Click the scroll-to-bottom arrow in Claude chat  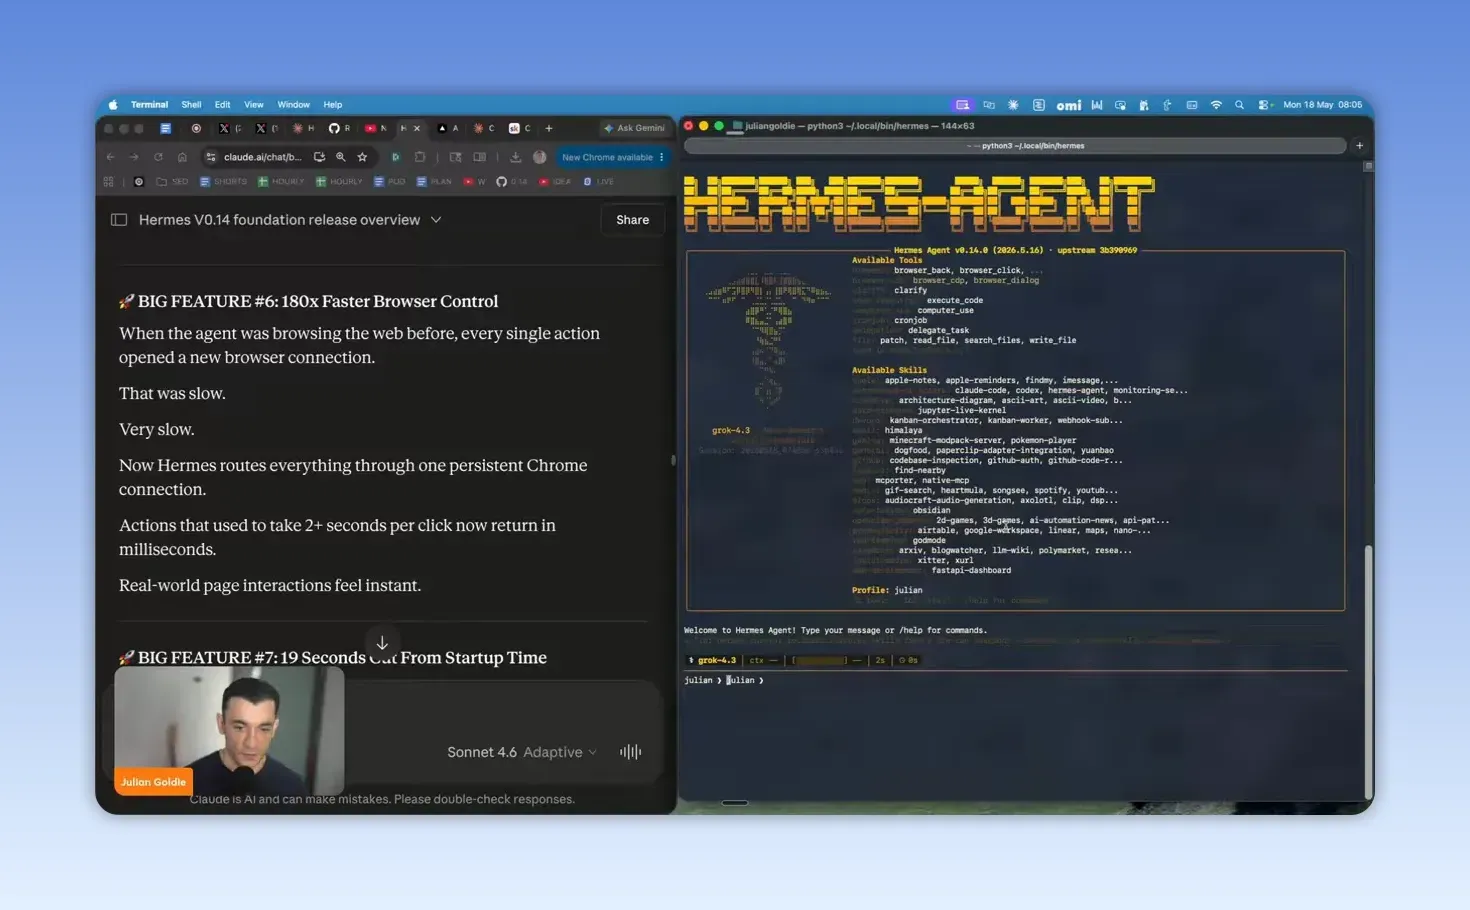click(x=382, y=643)
